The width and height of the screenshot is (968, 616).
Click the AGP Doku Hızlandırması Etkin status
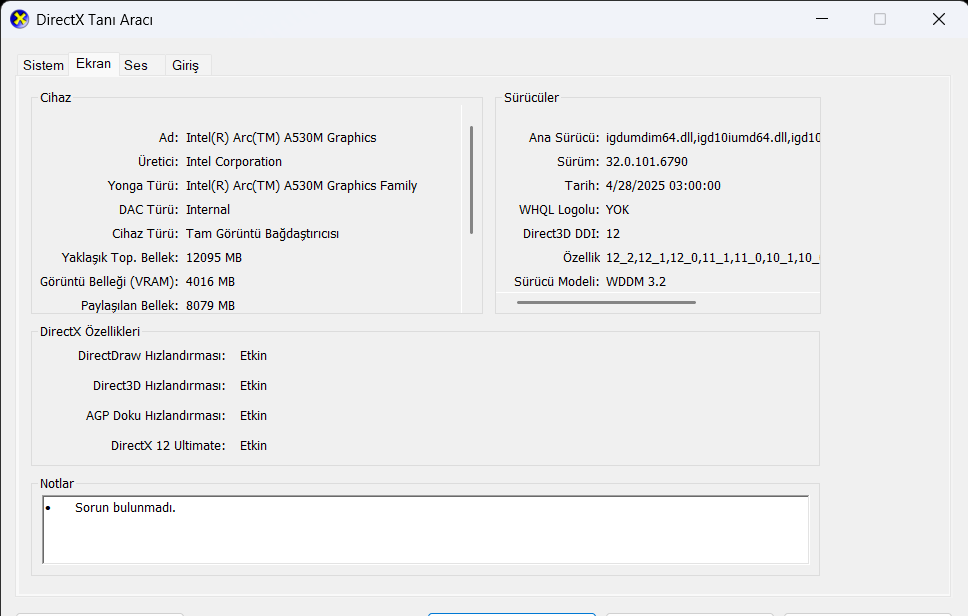[253, 416]
